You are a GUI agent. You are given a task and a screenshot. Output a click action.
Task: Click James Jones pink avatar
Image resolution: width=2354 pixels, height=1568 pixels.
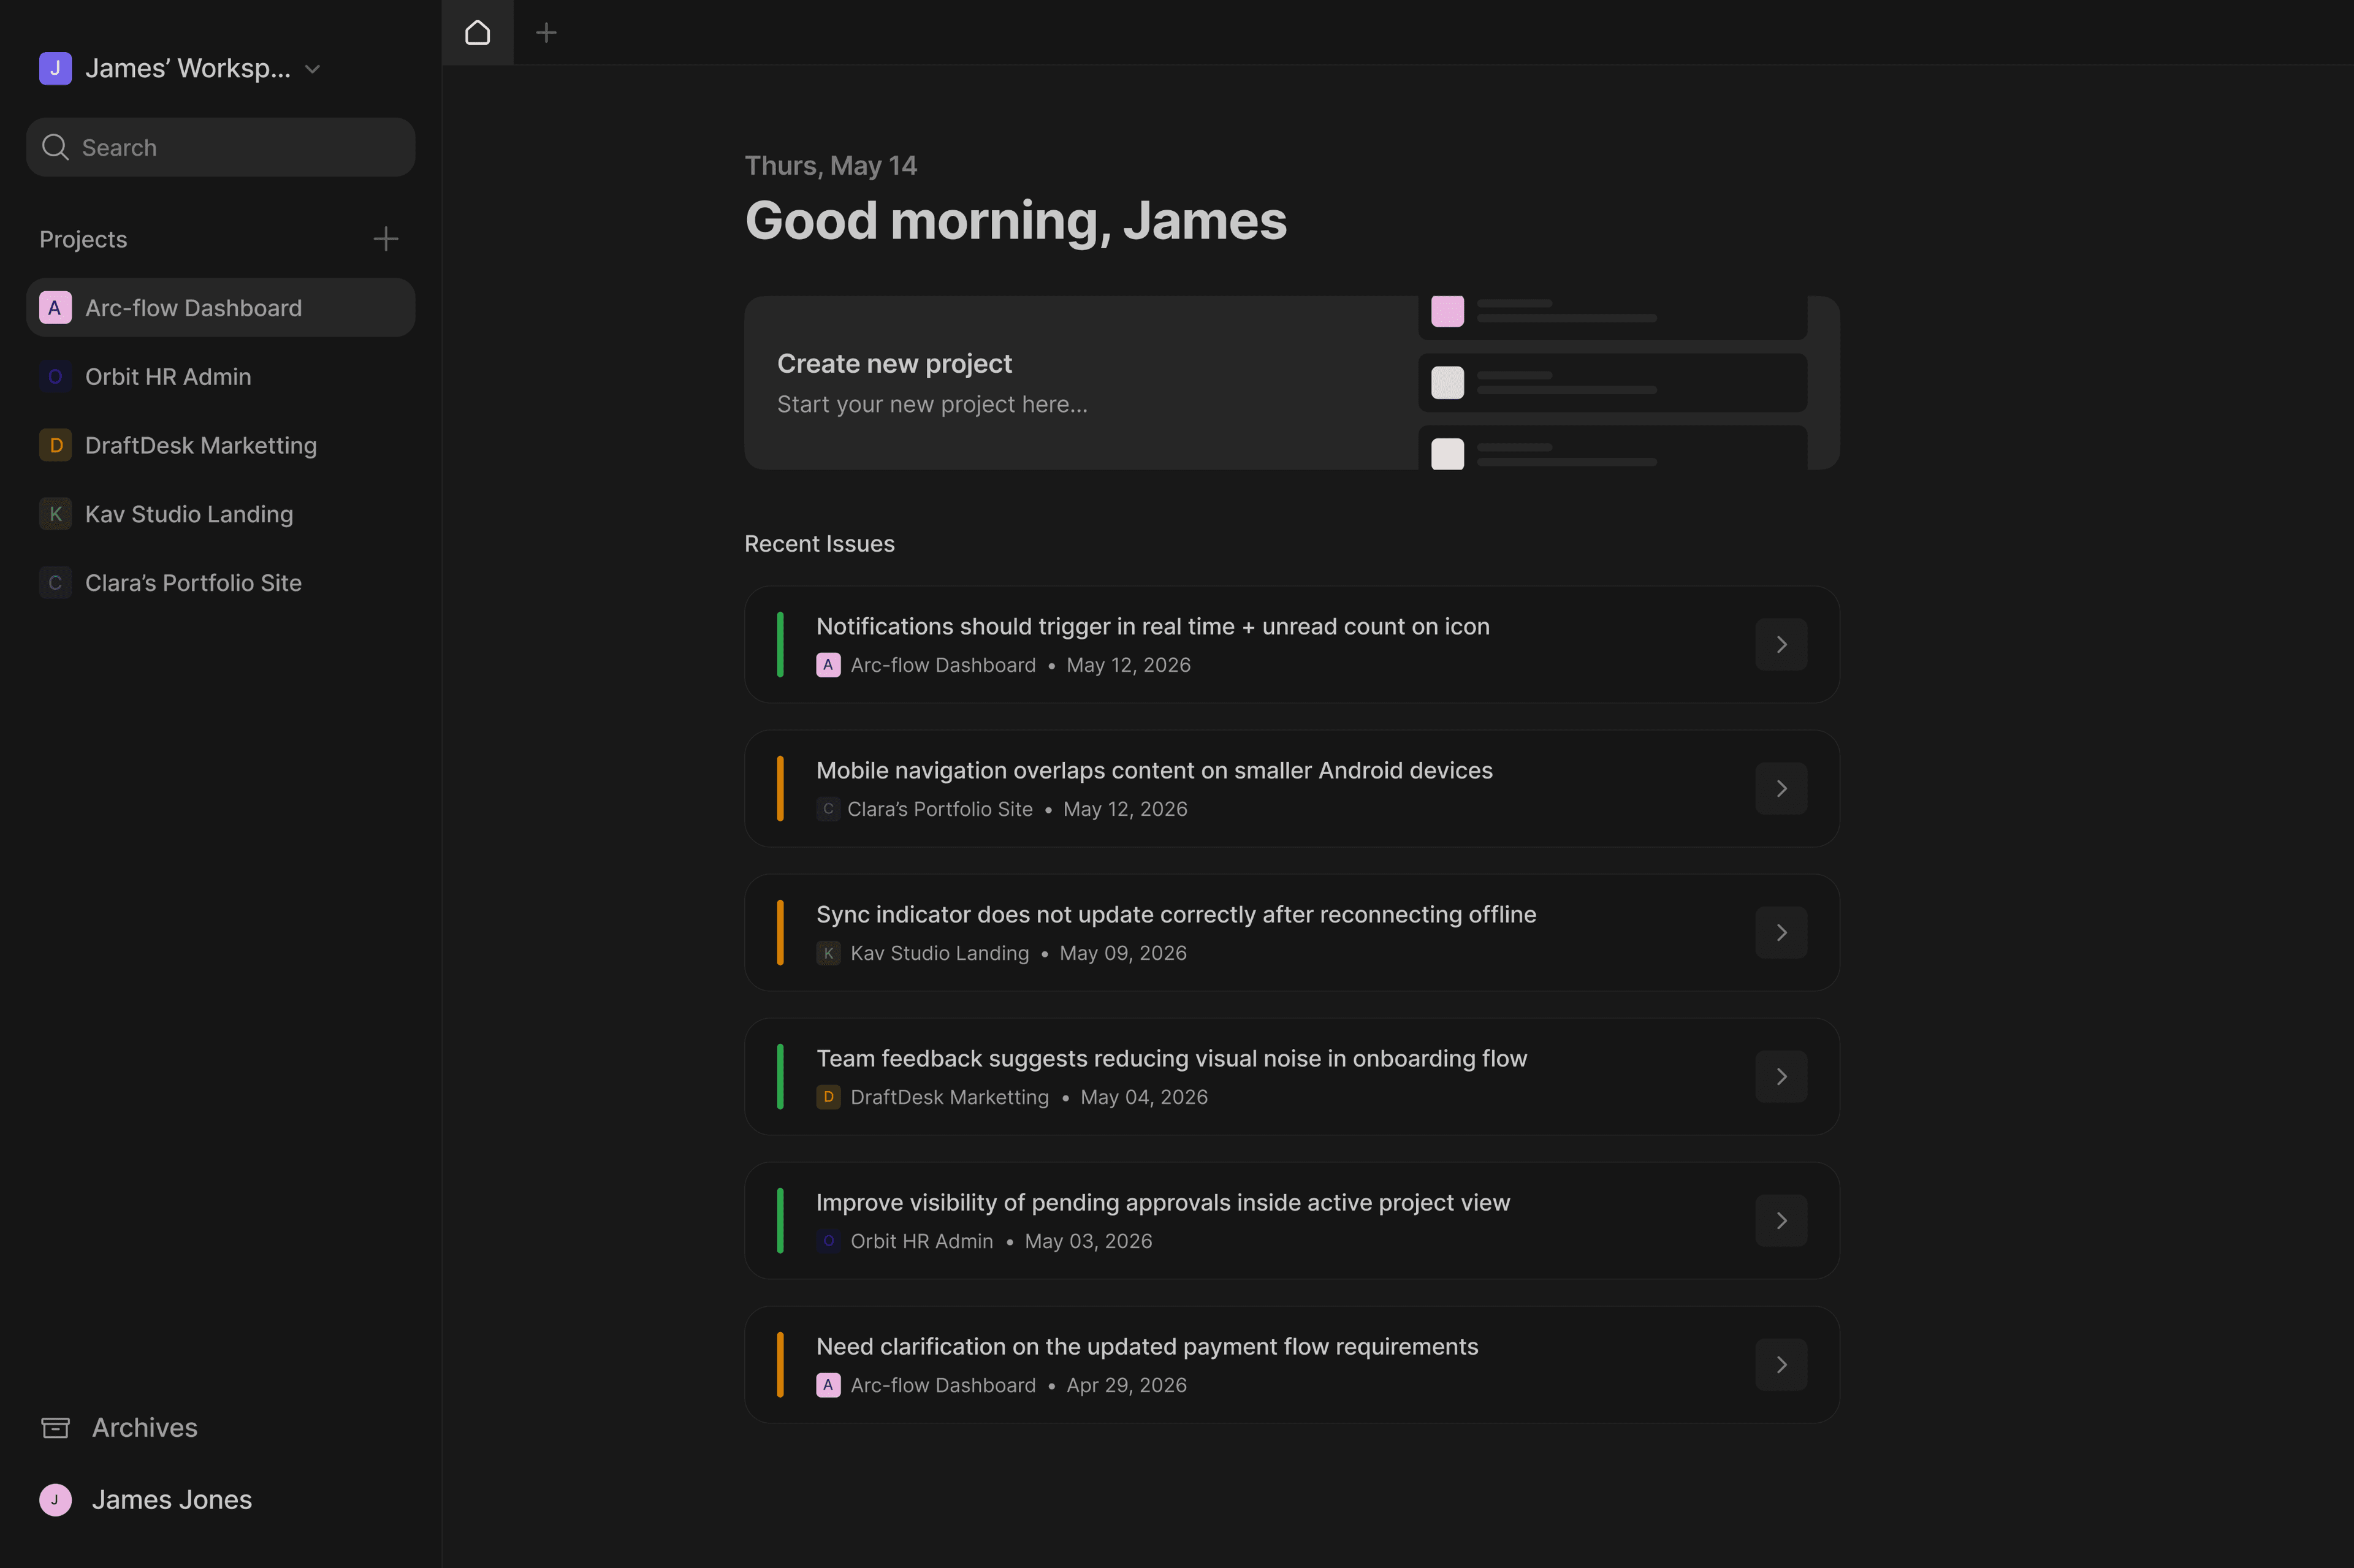(x=55, y=1499)
